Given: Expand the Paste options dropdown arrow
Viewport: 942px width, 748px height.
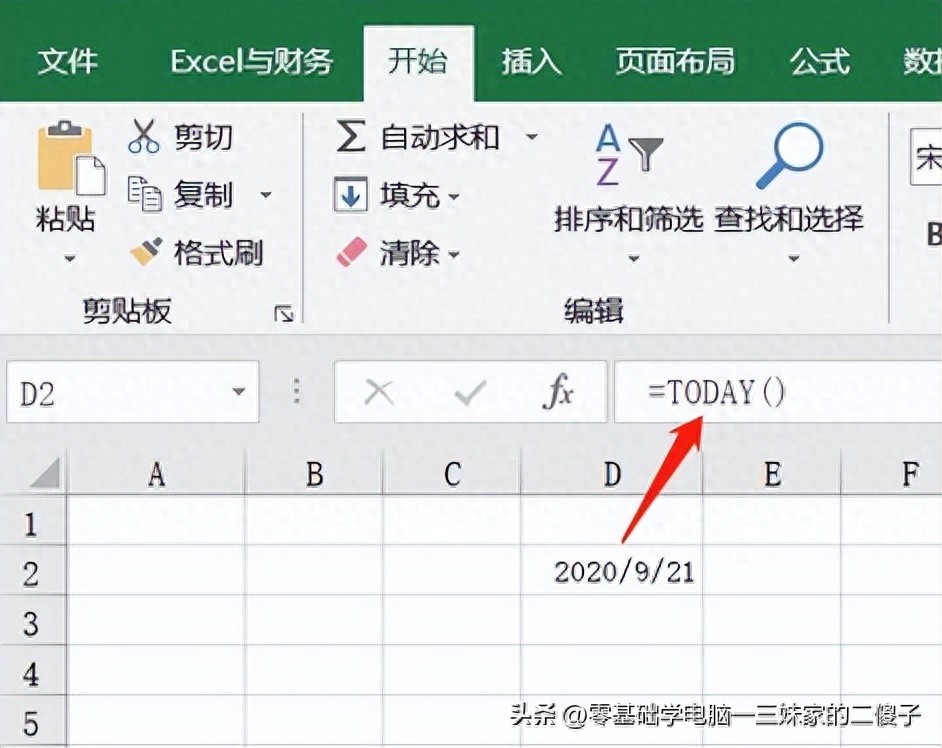Looking at the screenshot, I should pos(69,259).
